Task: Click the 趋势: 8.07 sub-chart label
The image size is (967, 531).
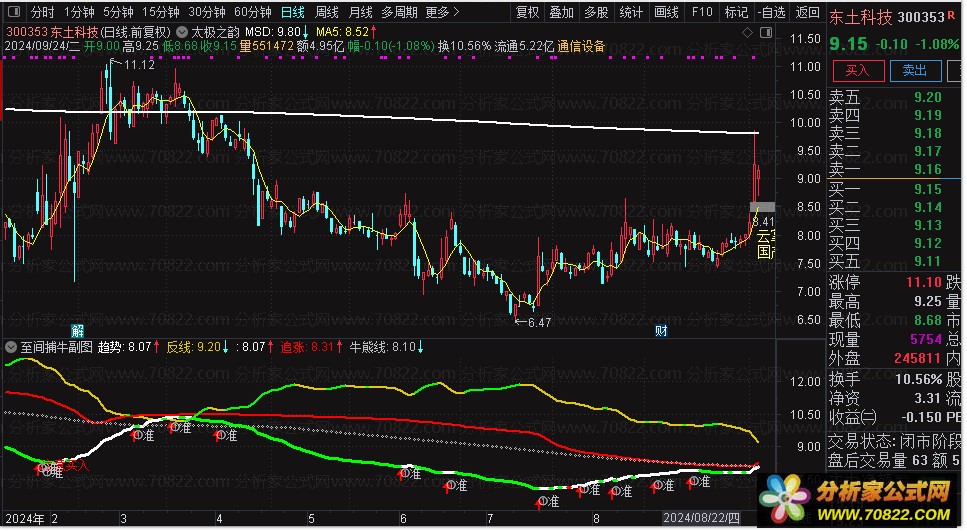Action: (x=124, y=347)
